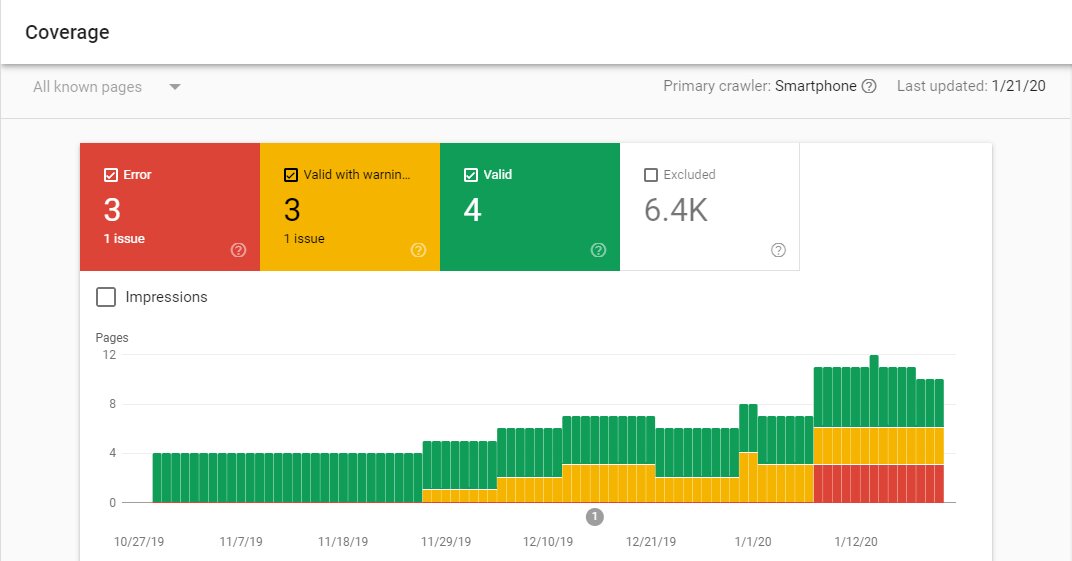The image size is (1072, 561).
Task: Click the arrow beside All known pages
Action: tap(175, 87)
